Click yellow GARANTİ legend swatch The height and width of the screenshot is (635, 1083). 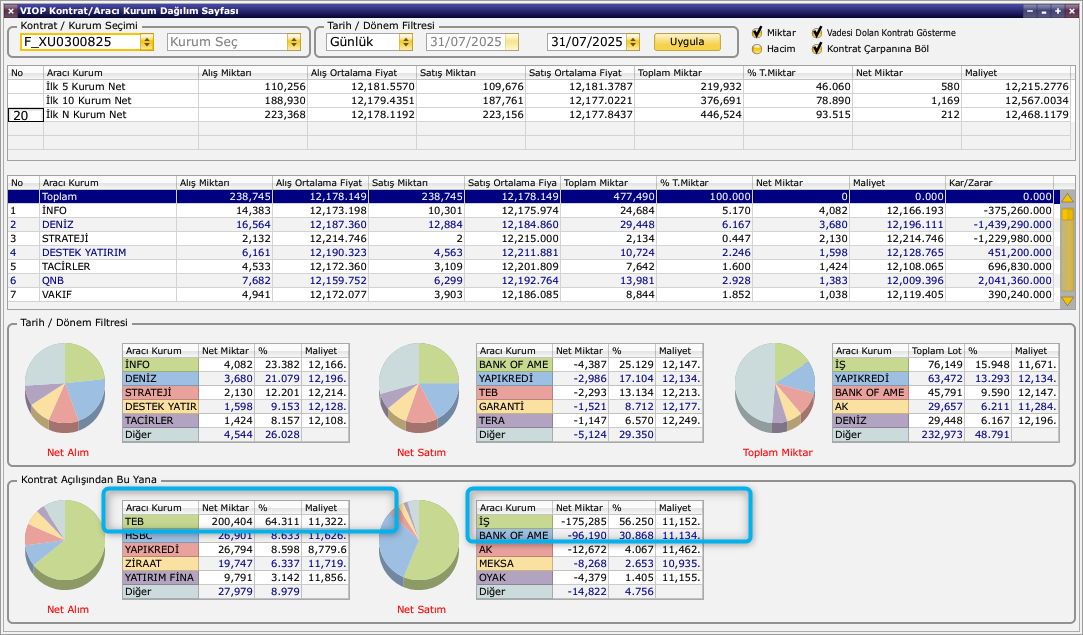click(x=515, y=407)
